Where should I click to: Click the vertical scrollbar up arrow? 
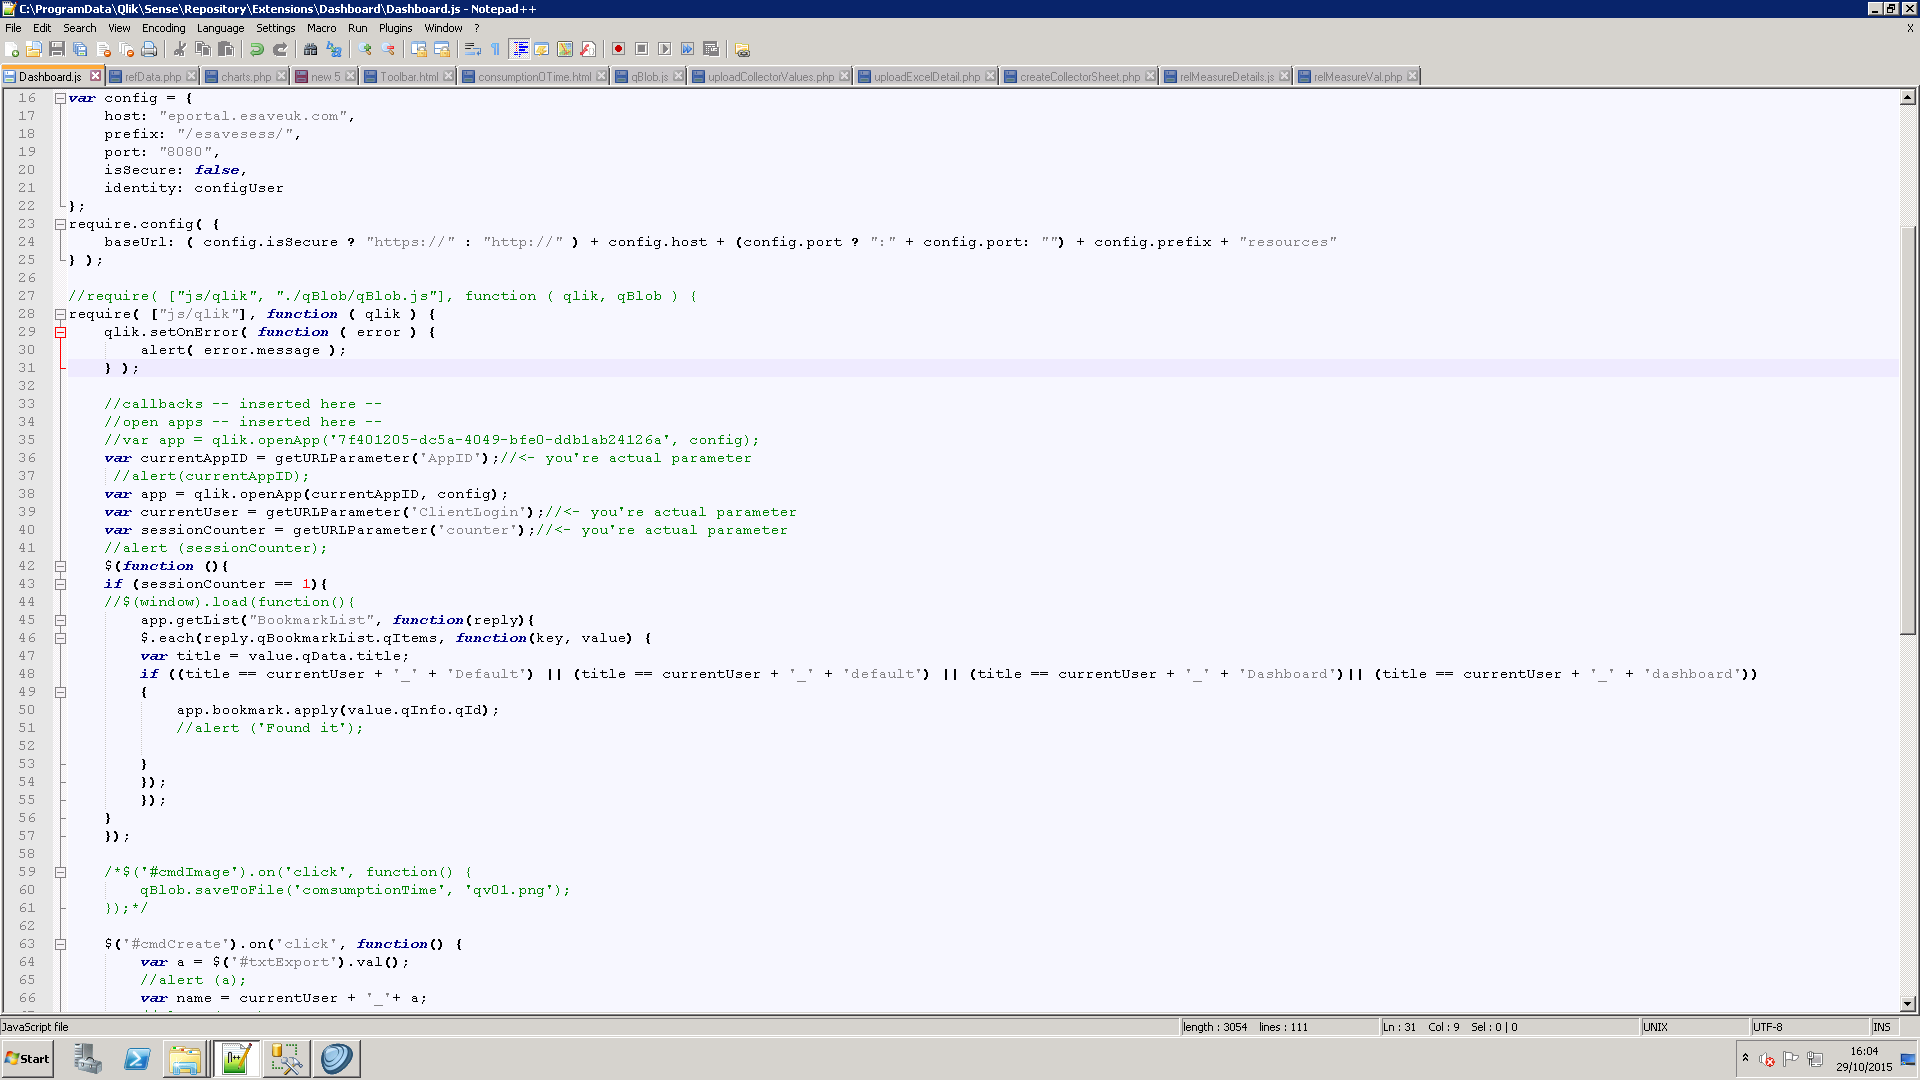(1908, 97)
